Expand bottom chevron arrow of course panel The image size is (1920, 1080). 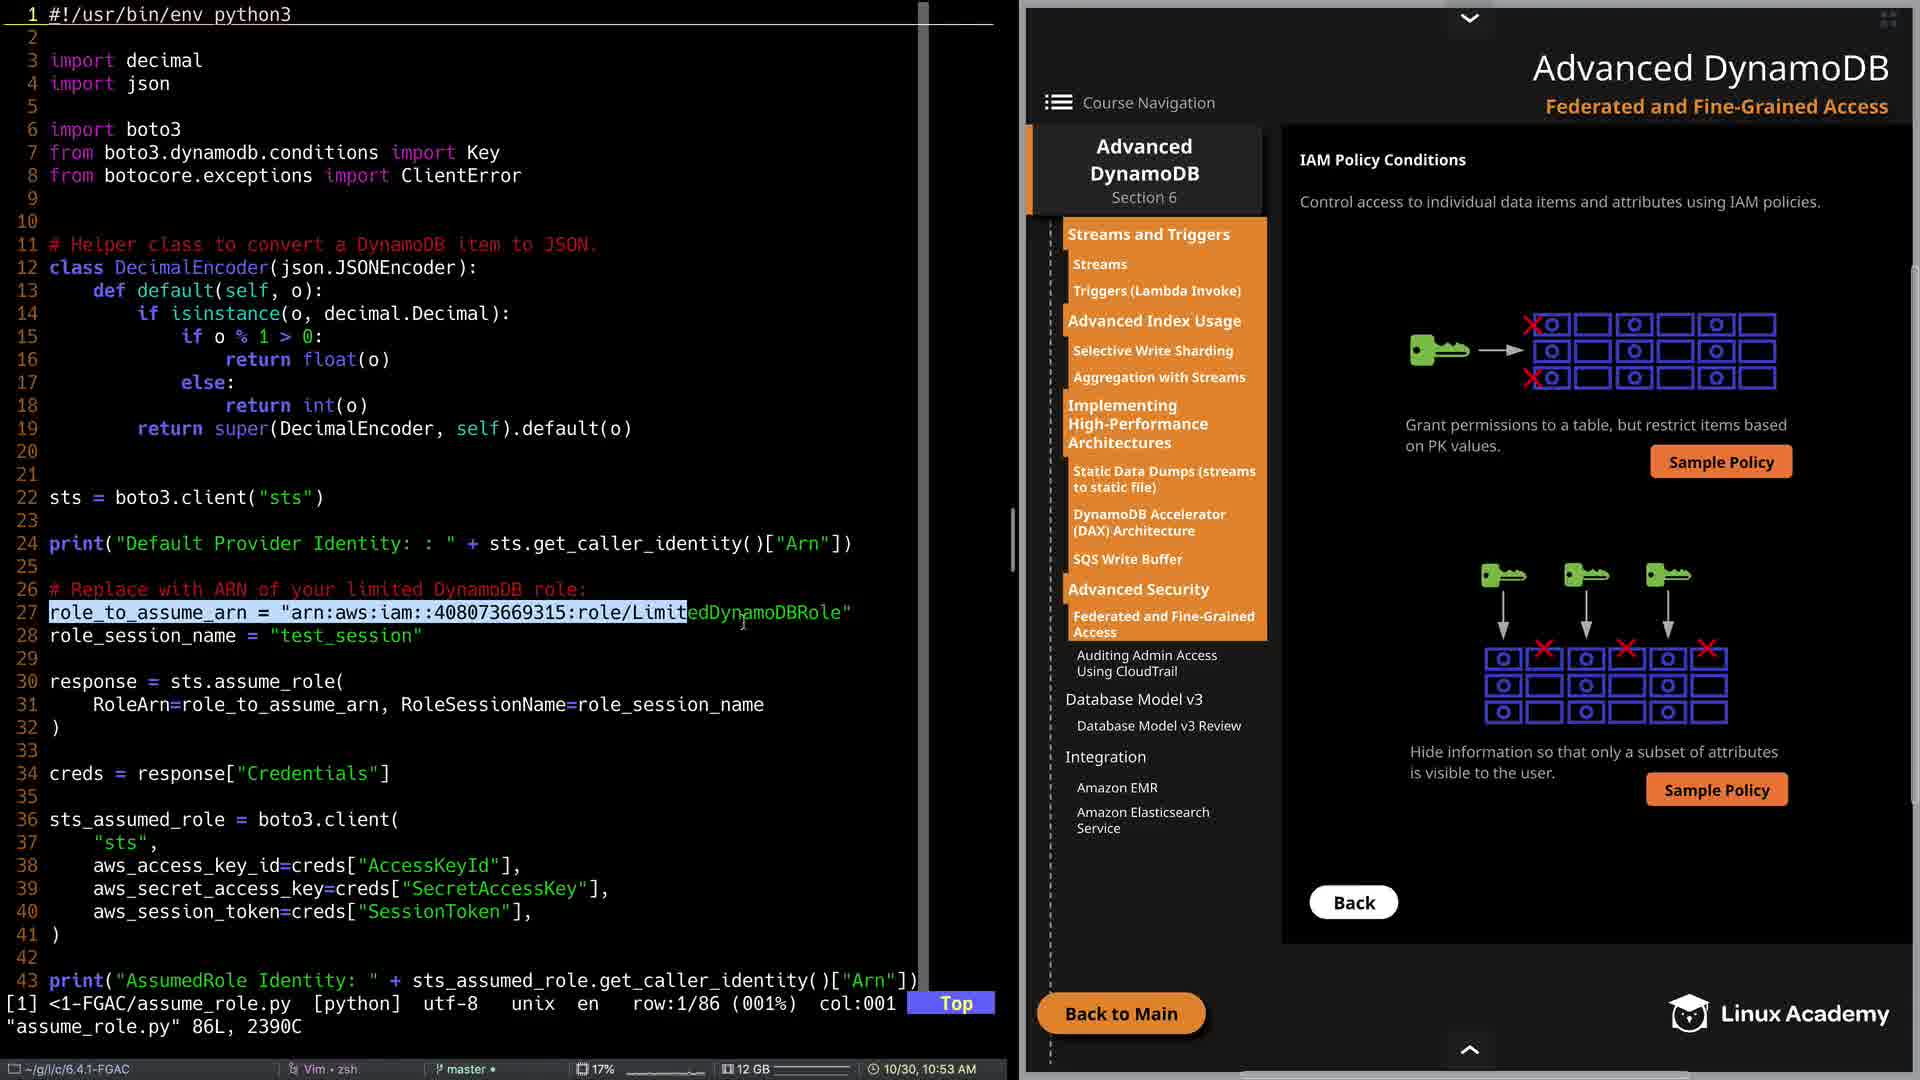(x=1469, y=1049)
